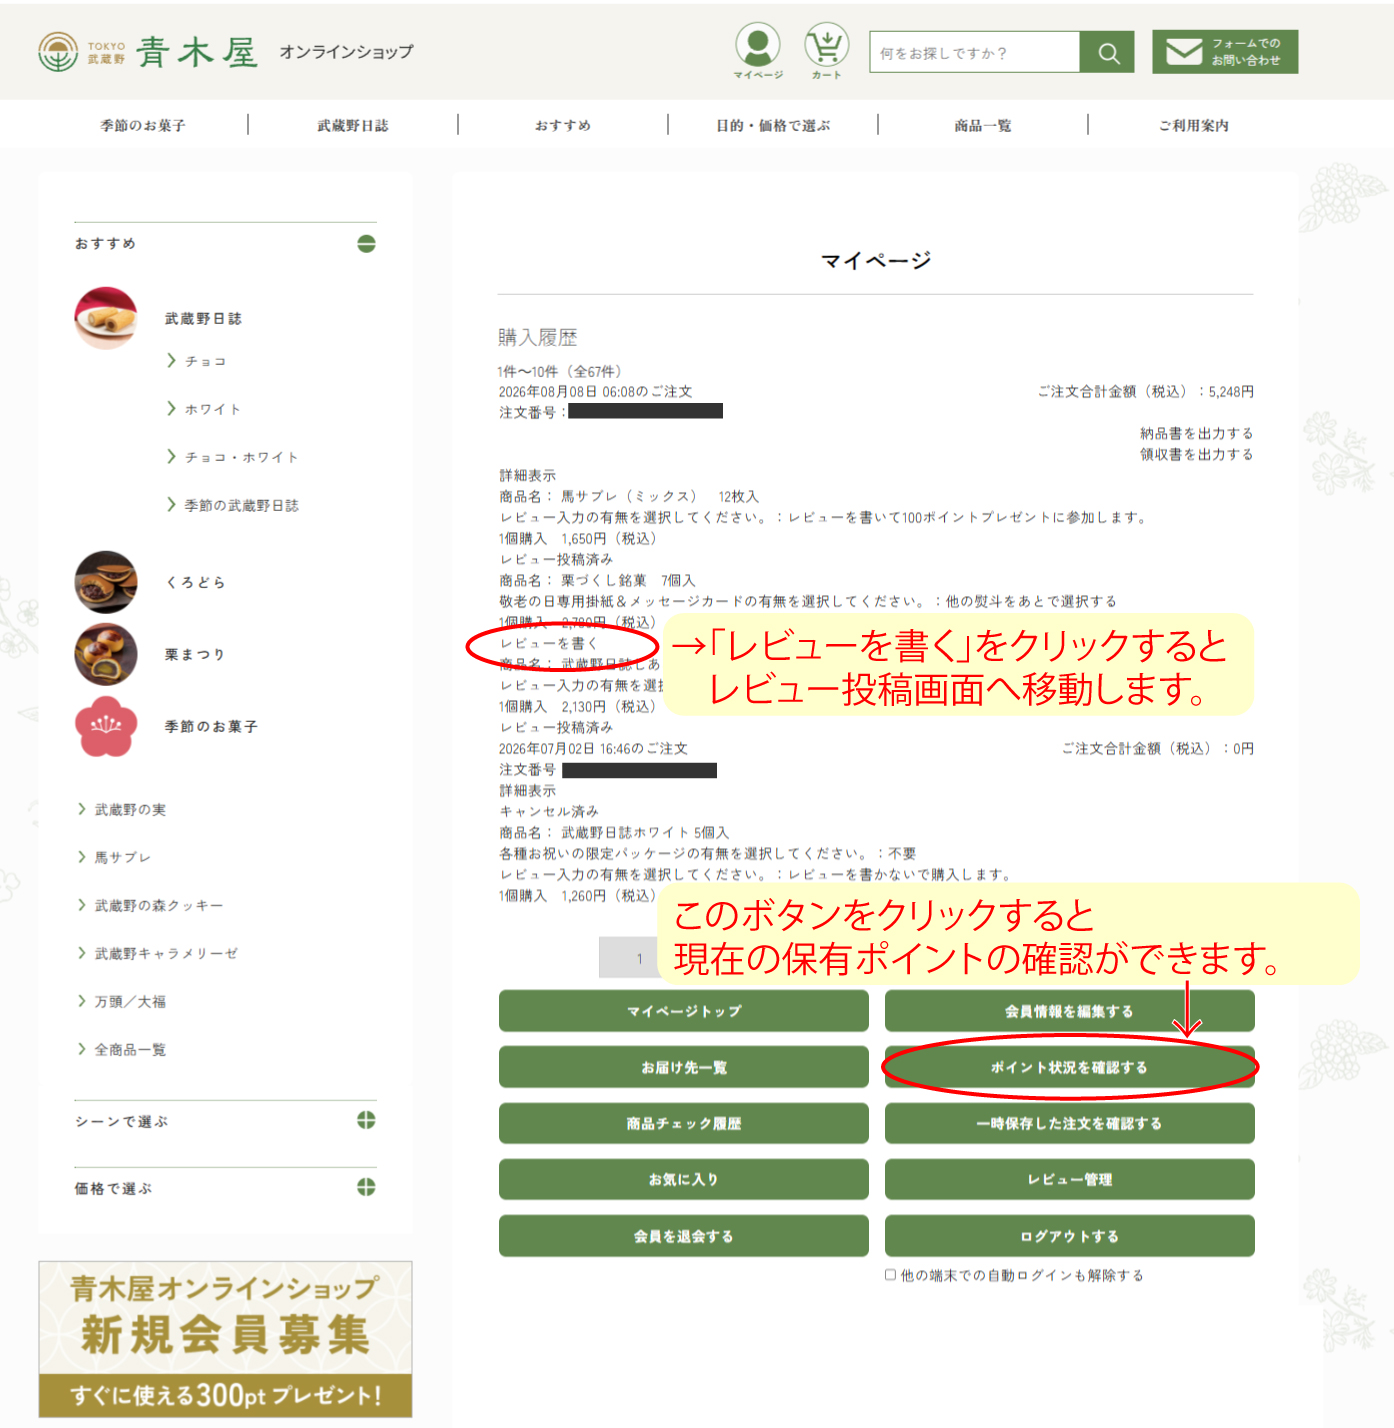Expand the シーンで選ぶ sidebar section
The width and height of the screenshot is (1394, 1428).
click(366, 1120)
